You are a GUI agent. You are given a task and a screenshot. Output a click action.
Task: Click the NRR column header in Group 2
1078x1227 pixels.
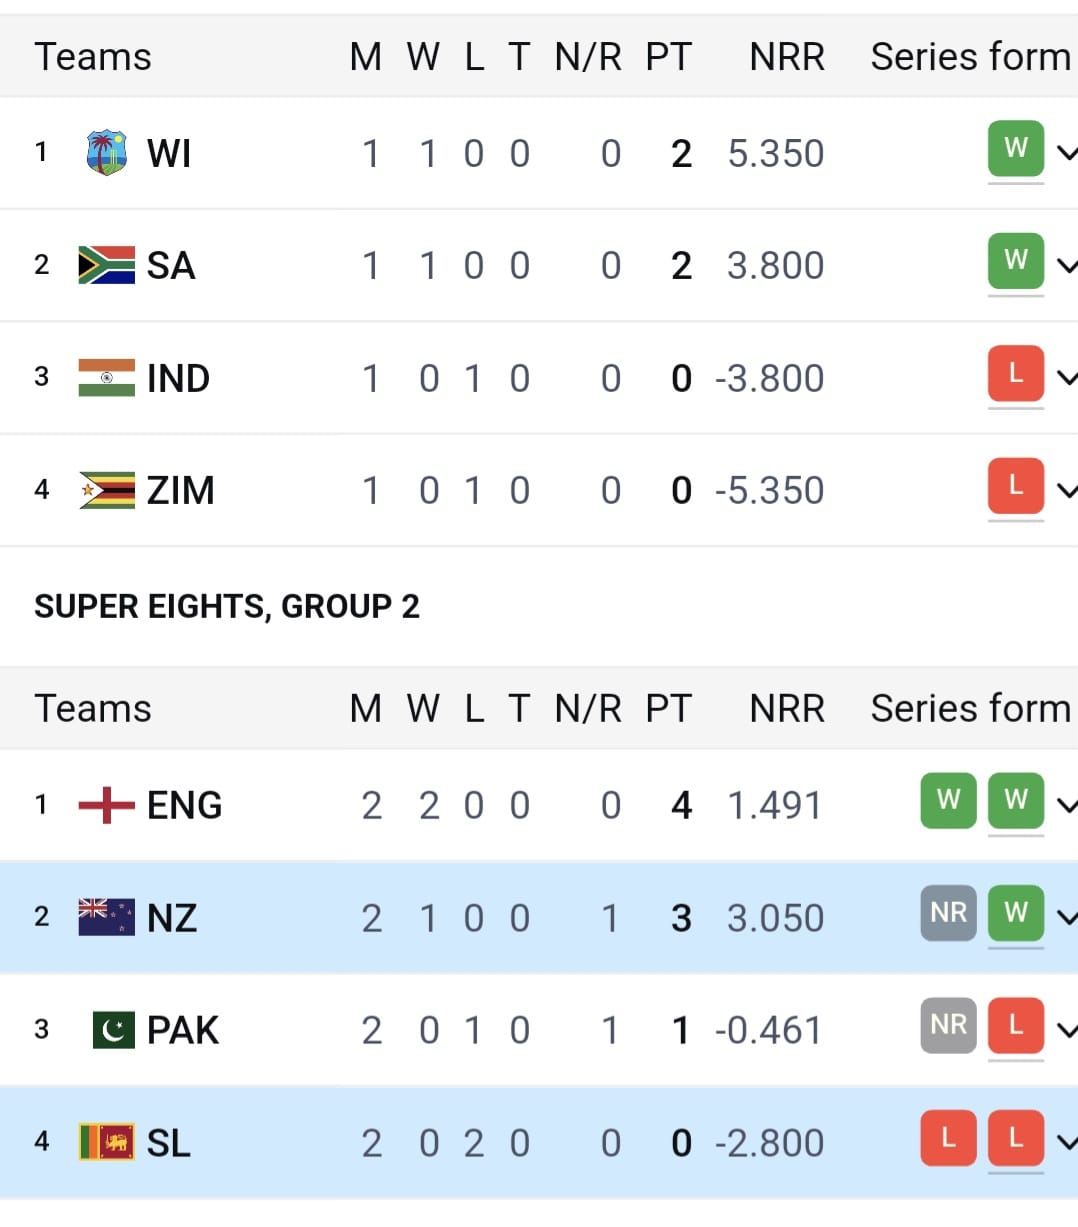[787, 708]
